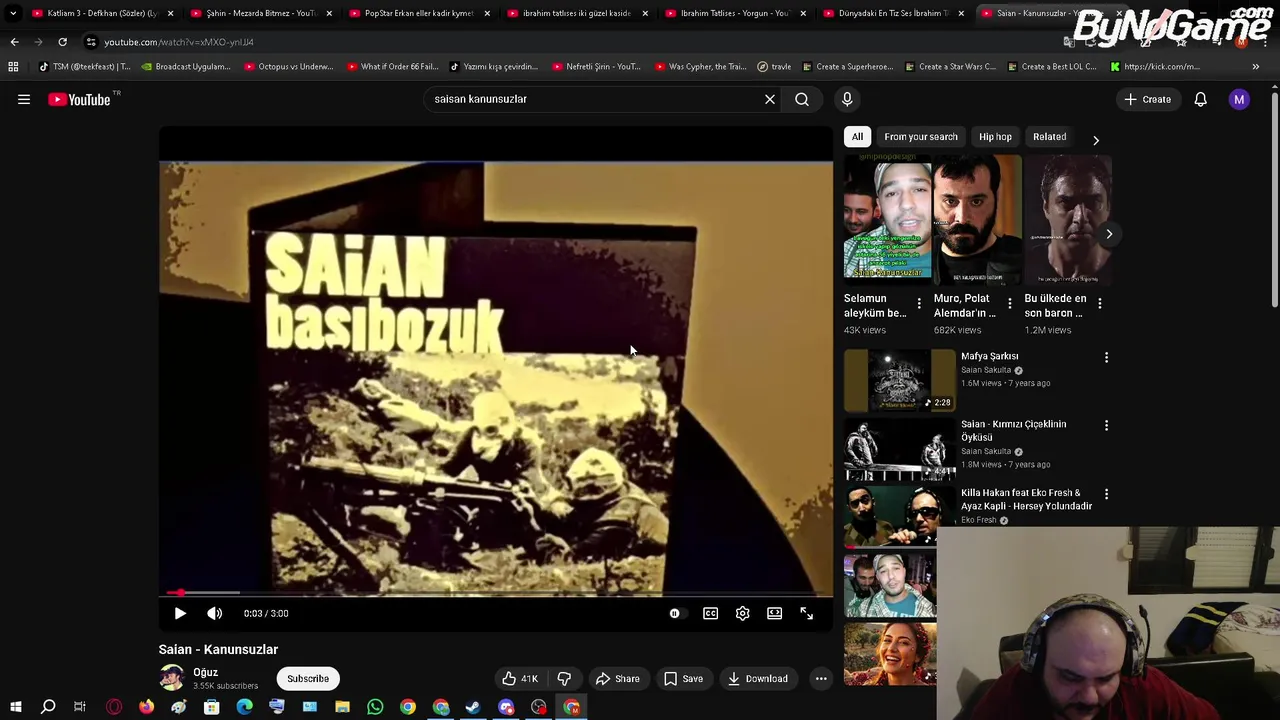Run search with the magnifier button
Screen dimensions: 1280x720
point(802,99)
